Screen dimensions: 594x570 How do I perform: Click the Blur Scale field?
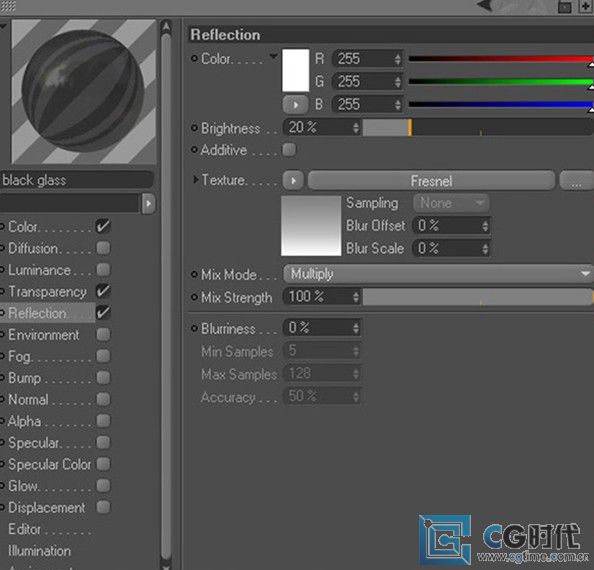point(452,249)
